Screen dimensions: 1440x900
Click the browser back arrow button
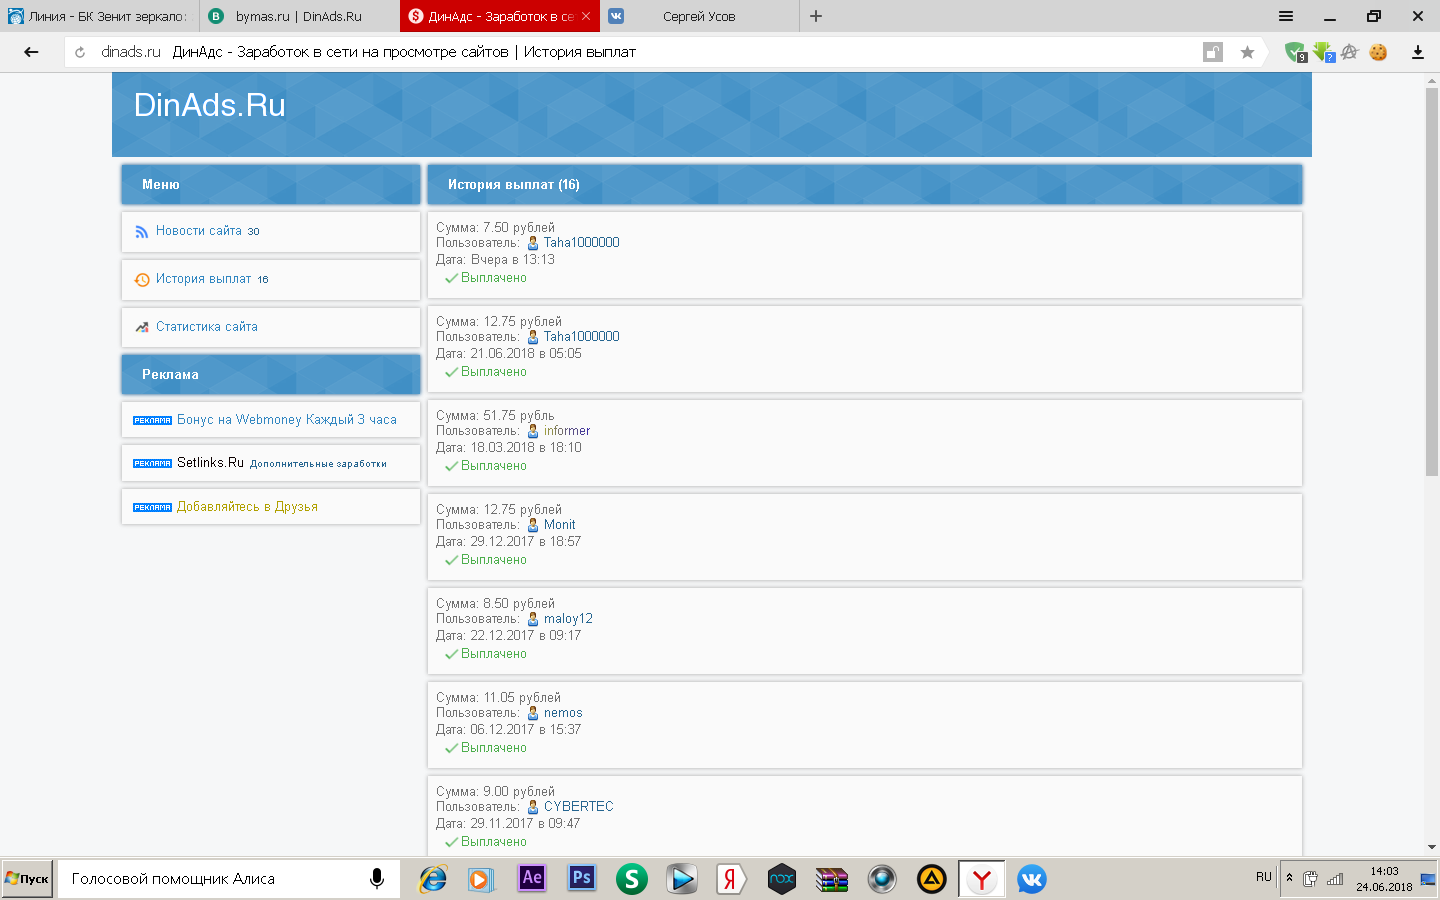tap(31, 52)
